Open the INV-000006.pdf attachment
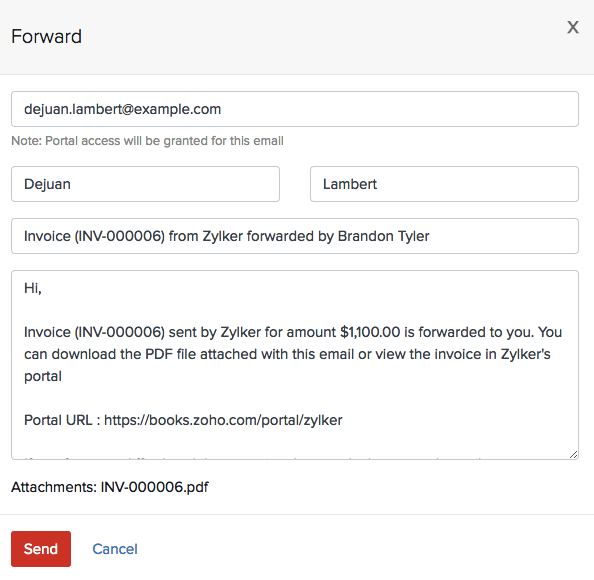Viewport: 594px width, 580px height. tap(155, 487)
